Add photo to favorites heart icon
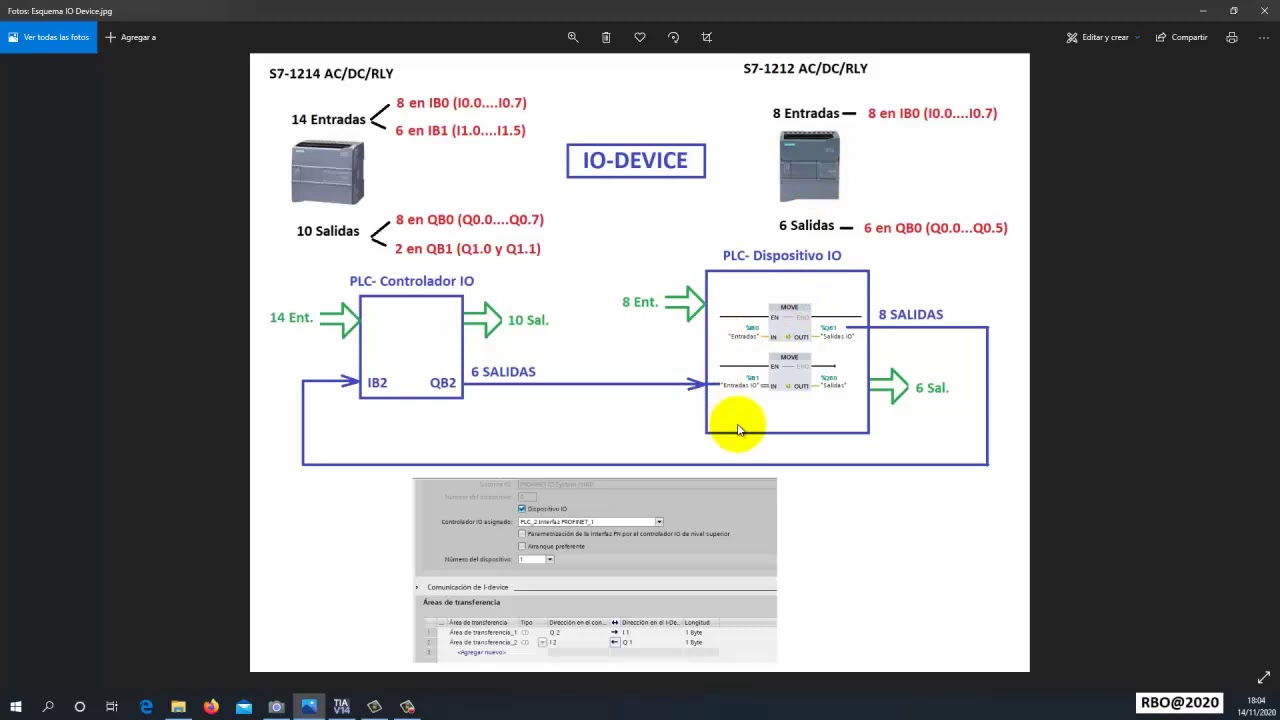 [x=640, y=37]
